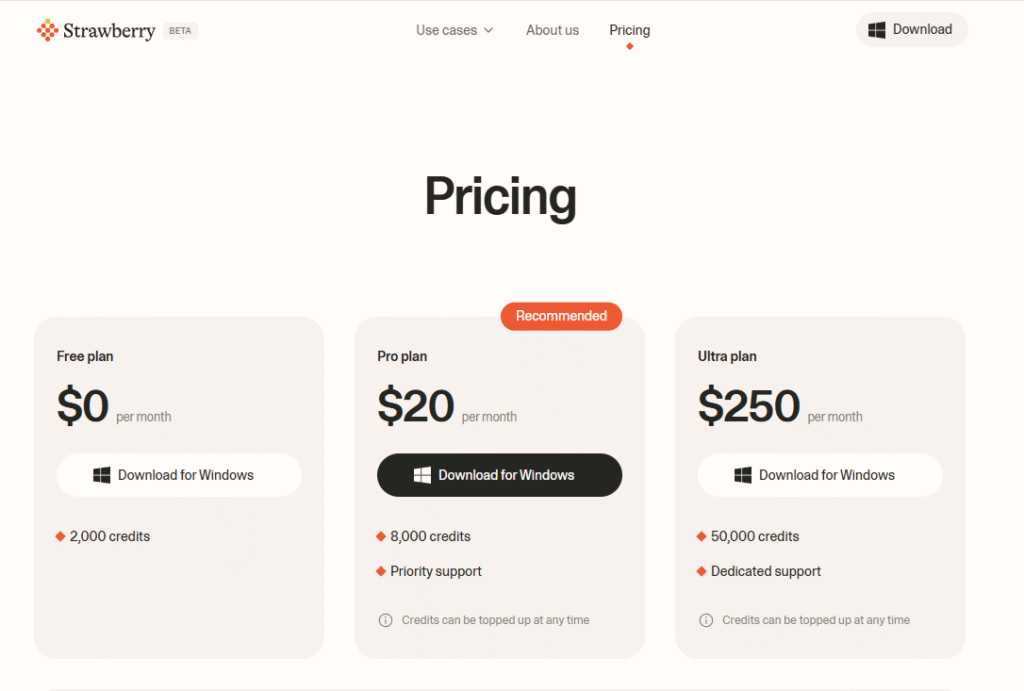Click the Strawberry logo icon
The image size is (1024, 691).
47,30
